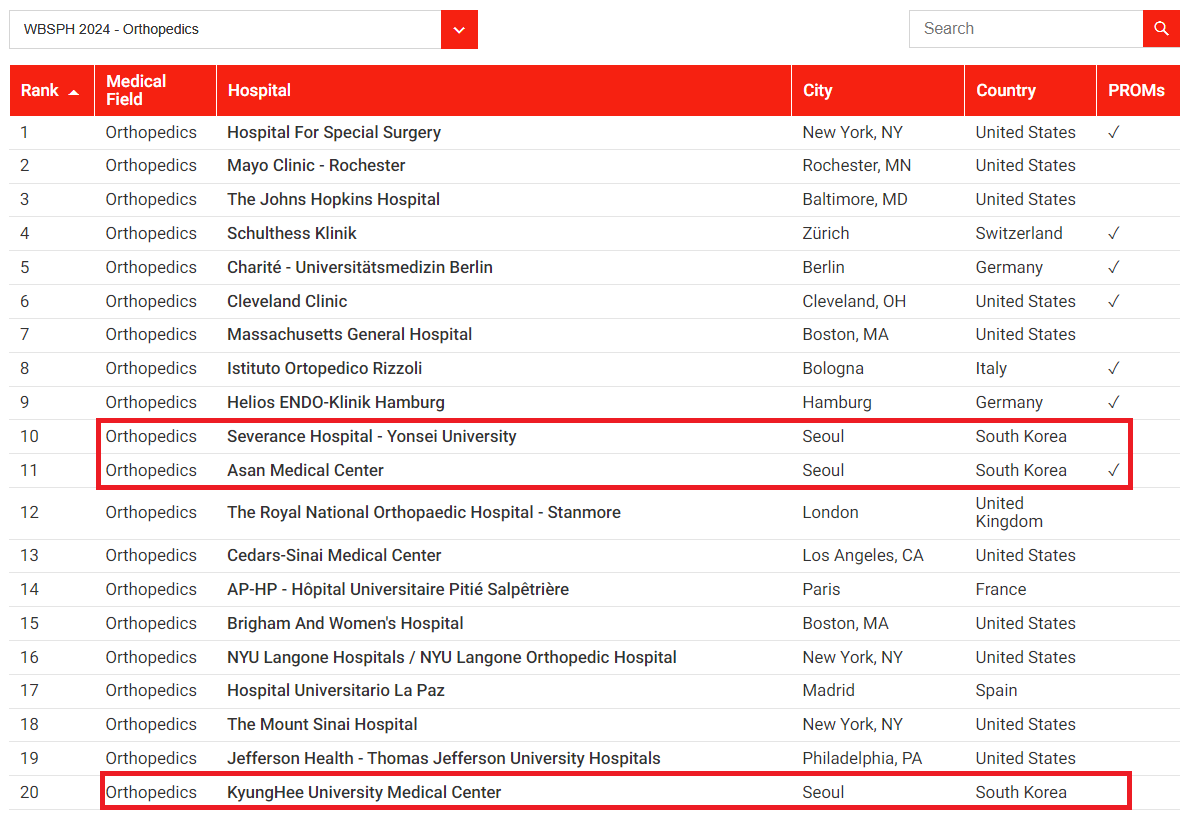Sort by PROMs column header

click(1137, 91)
